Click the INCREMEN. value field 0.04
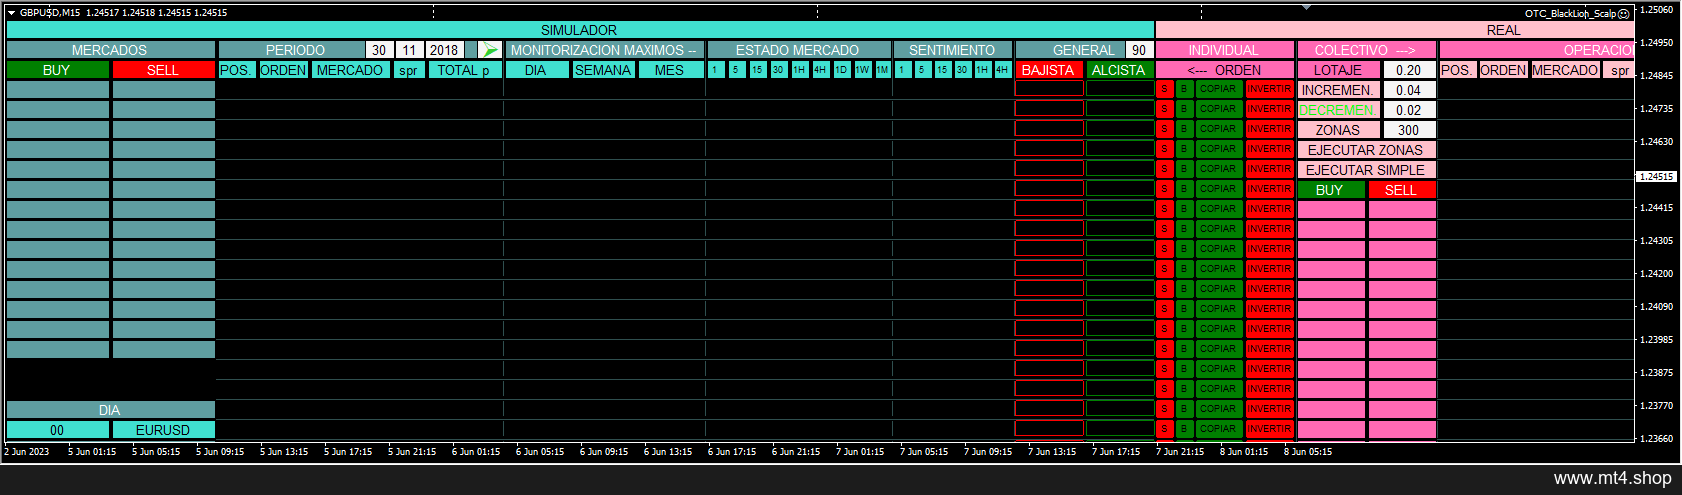The image size is (1682, 495). [1409, 90]
